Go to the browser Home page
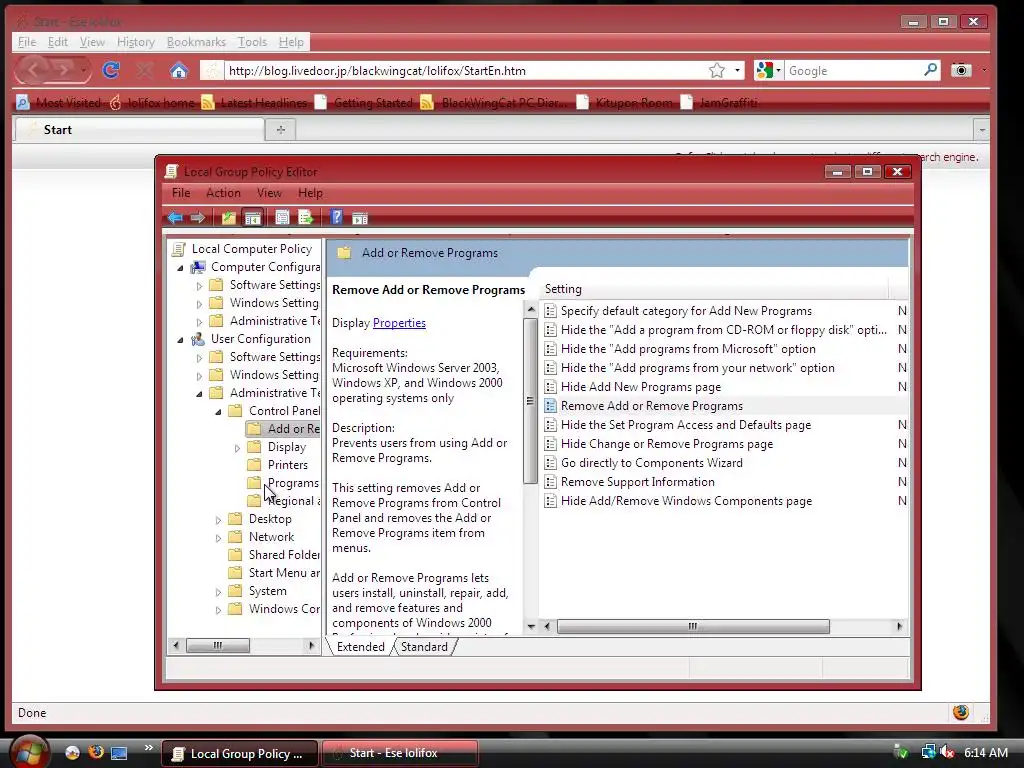The image size is (1024, 768). (x=179, y=70)
